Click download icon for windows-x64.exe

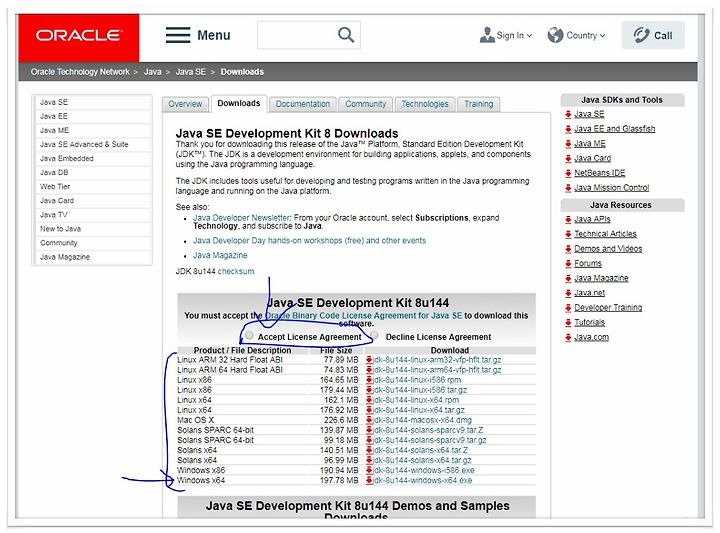click(369, 480)
